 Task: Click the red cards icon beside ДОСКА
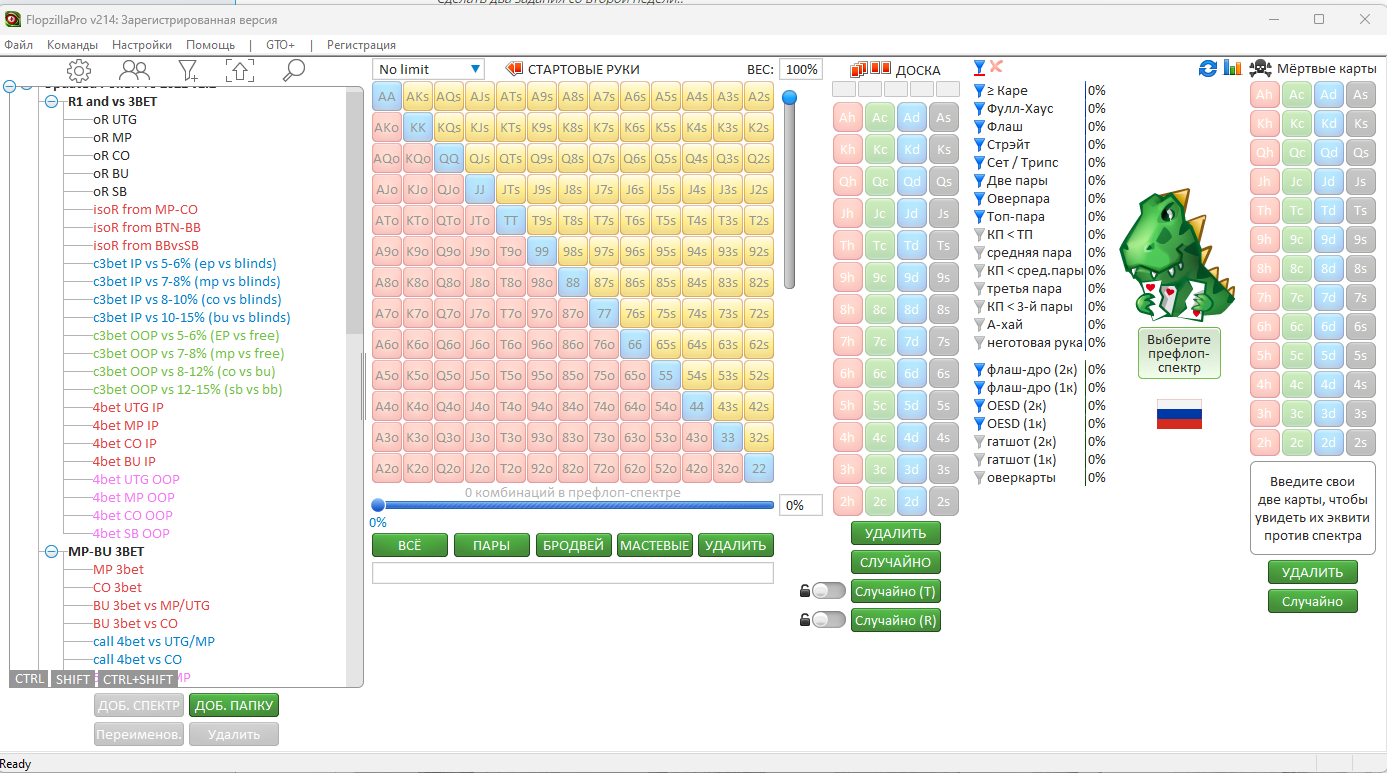870,69
